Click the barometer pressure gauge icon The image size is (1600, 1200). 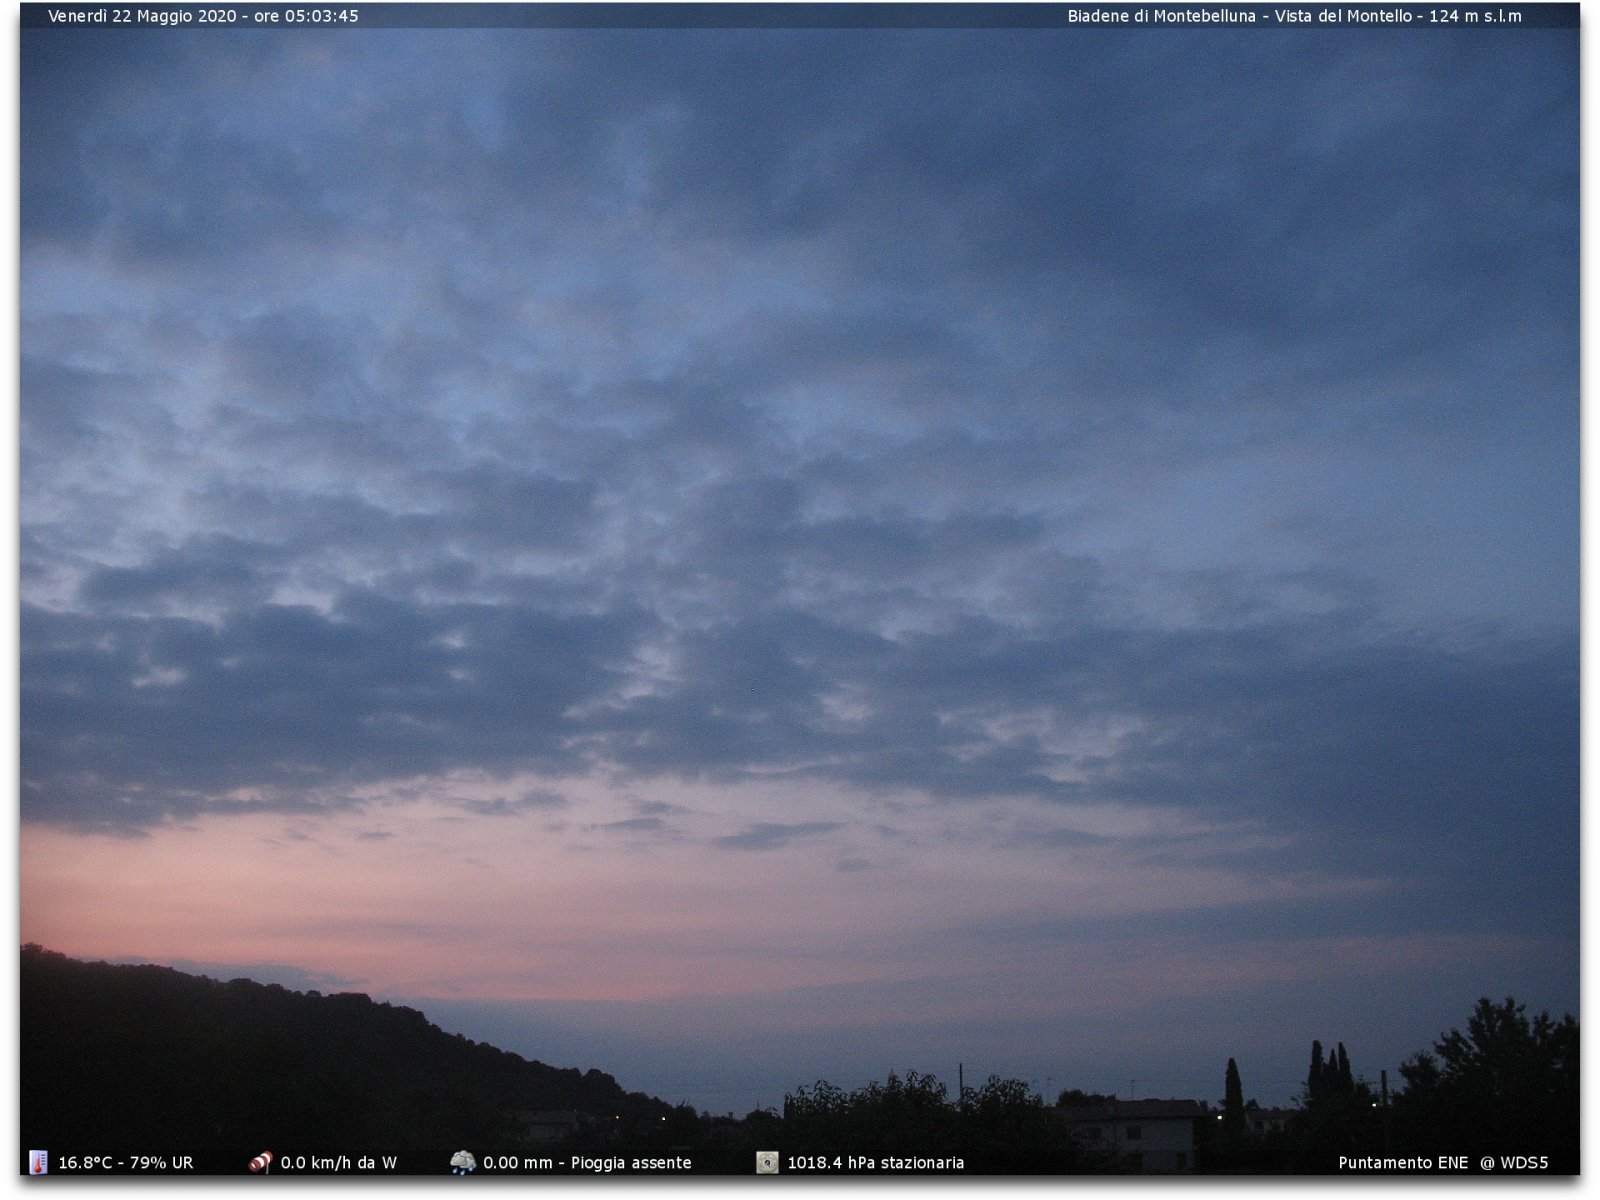click(767, 1162)
